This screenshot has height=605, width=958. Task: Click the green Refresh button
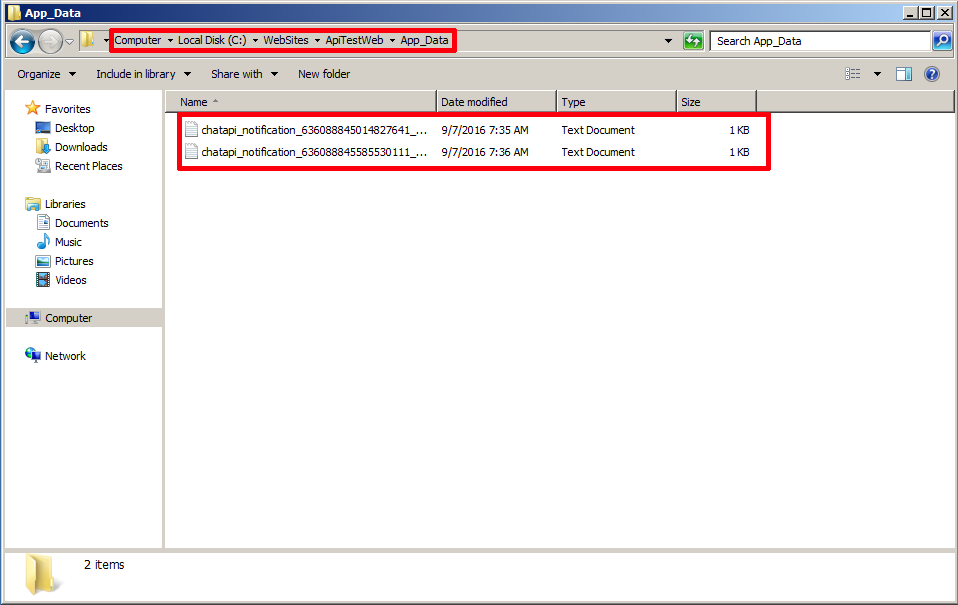(x=693, y=41)
